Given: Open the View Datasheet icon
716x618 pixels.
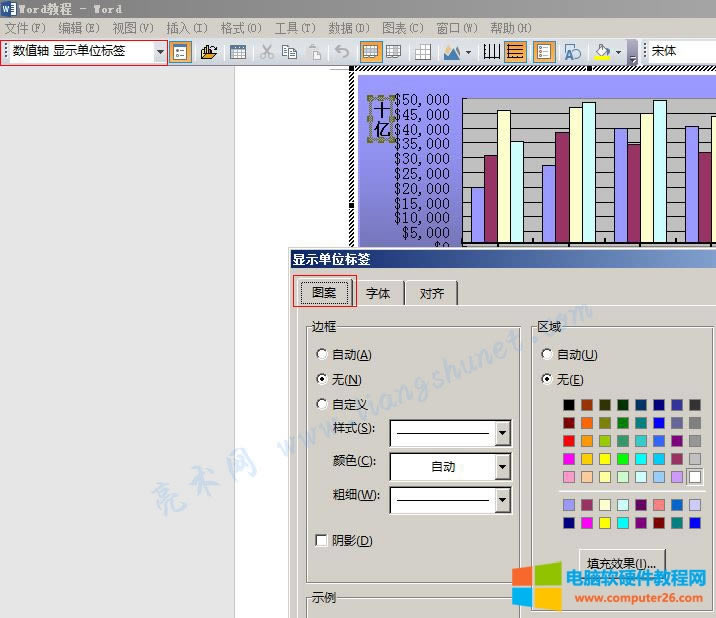Looking at the screenshot, I should (x=238, y=52).
